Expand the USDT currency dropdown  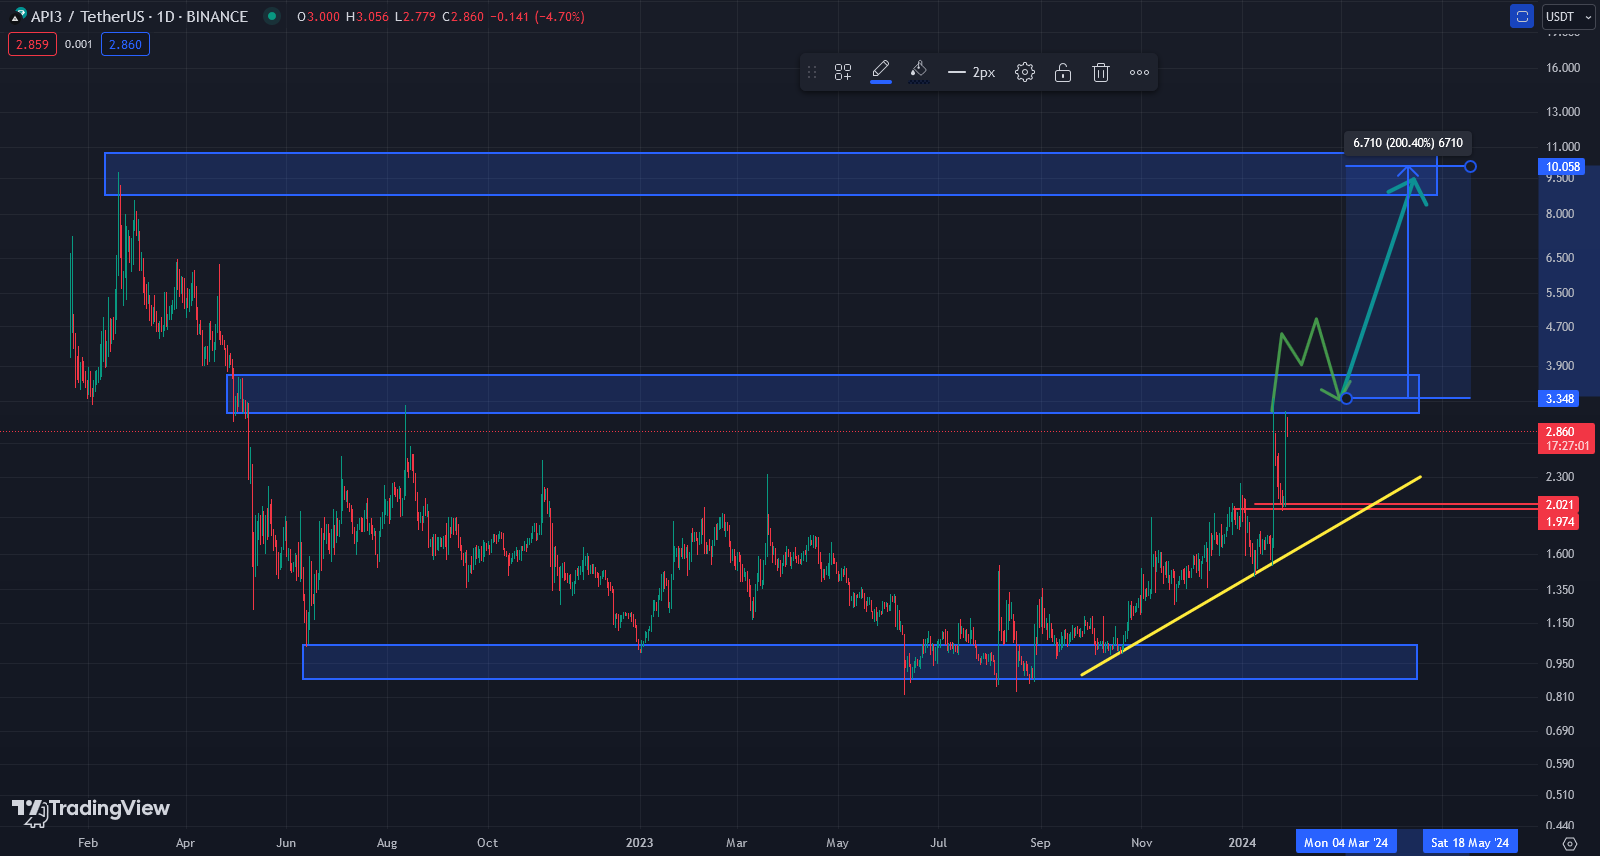(x=1568, y=16)
